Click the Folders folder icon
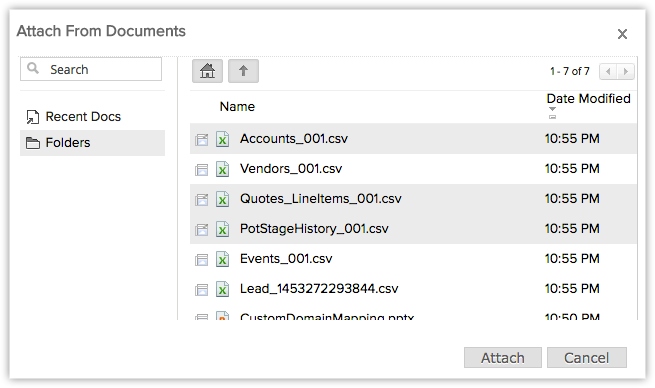The image size is (655, 388). [x=33, y=143]
